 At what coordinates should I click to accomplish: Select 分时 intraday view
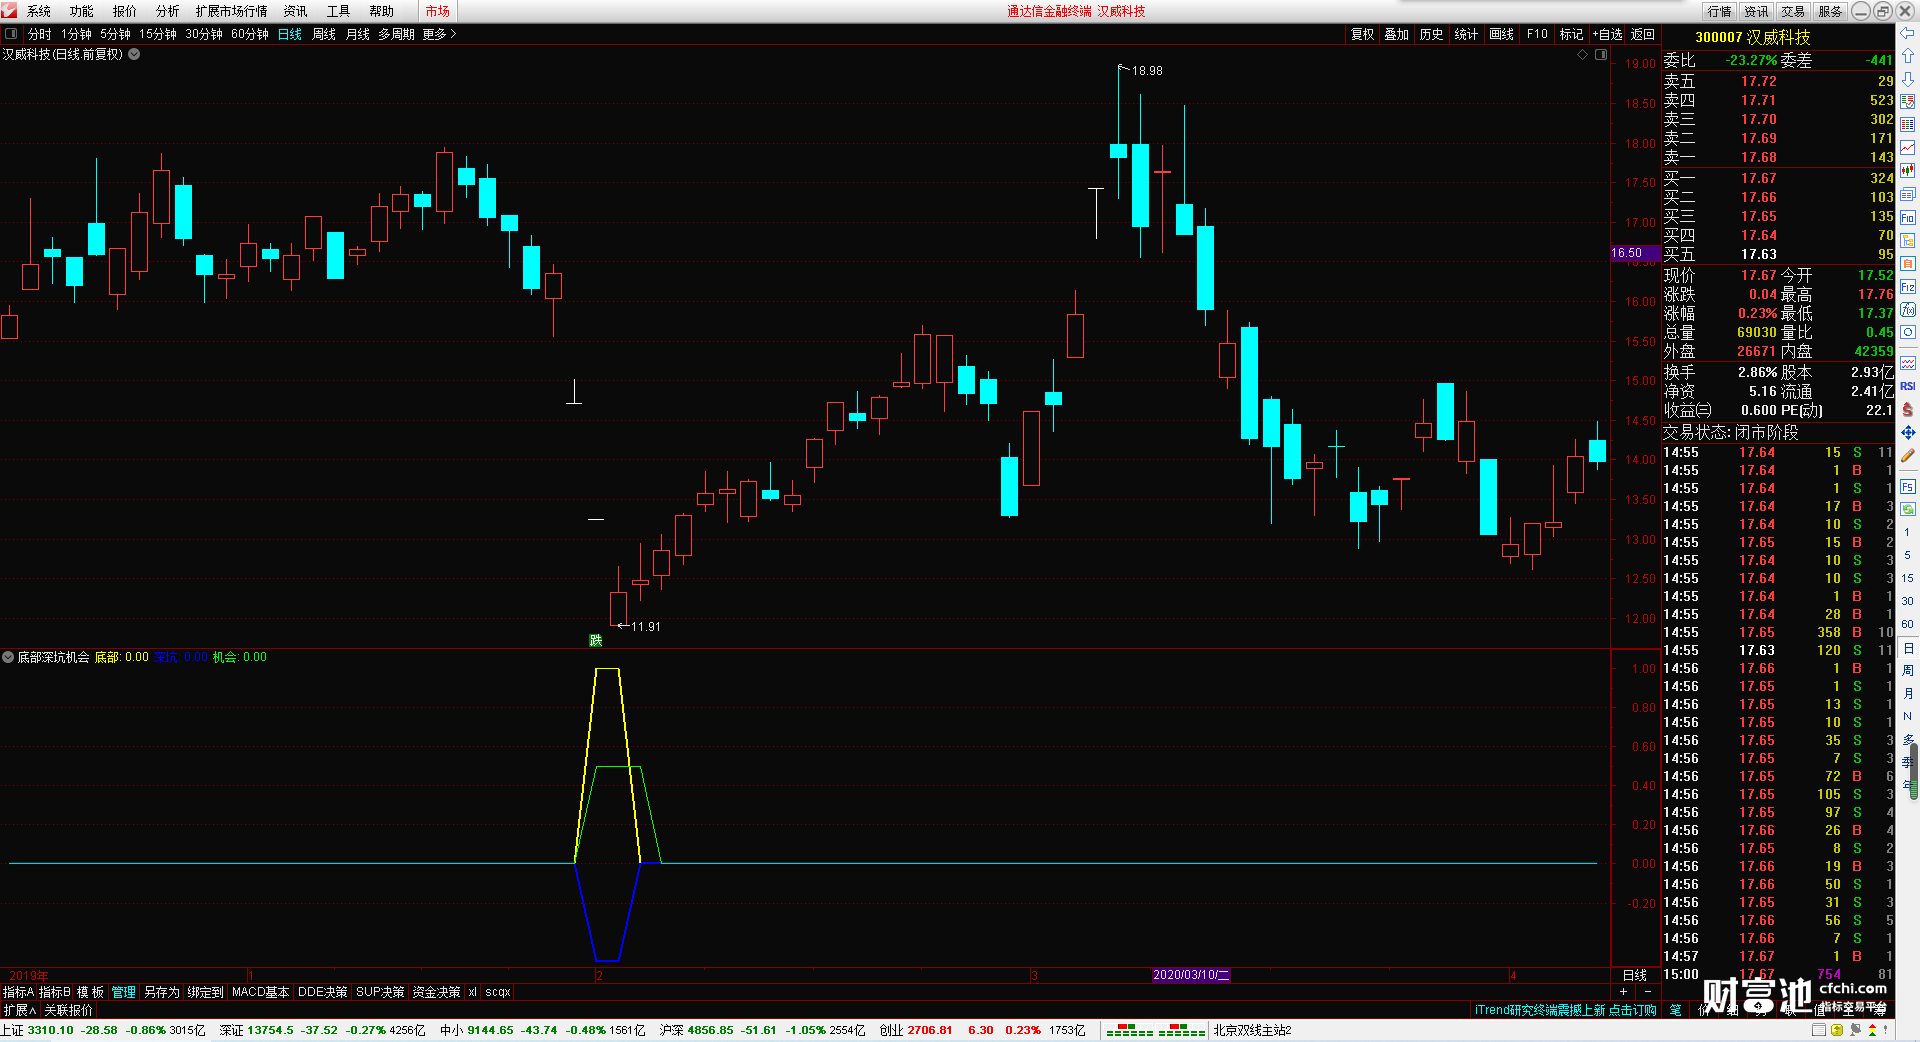click(x=40, y=34)
